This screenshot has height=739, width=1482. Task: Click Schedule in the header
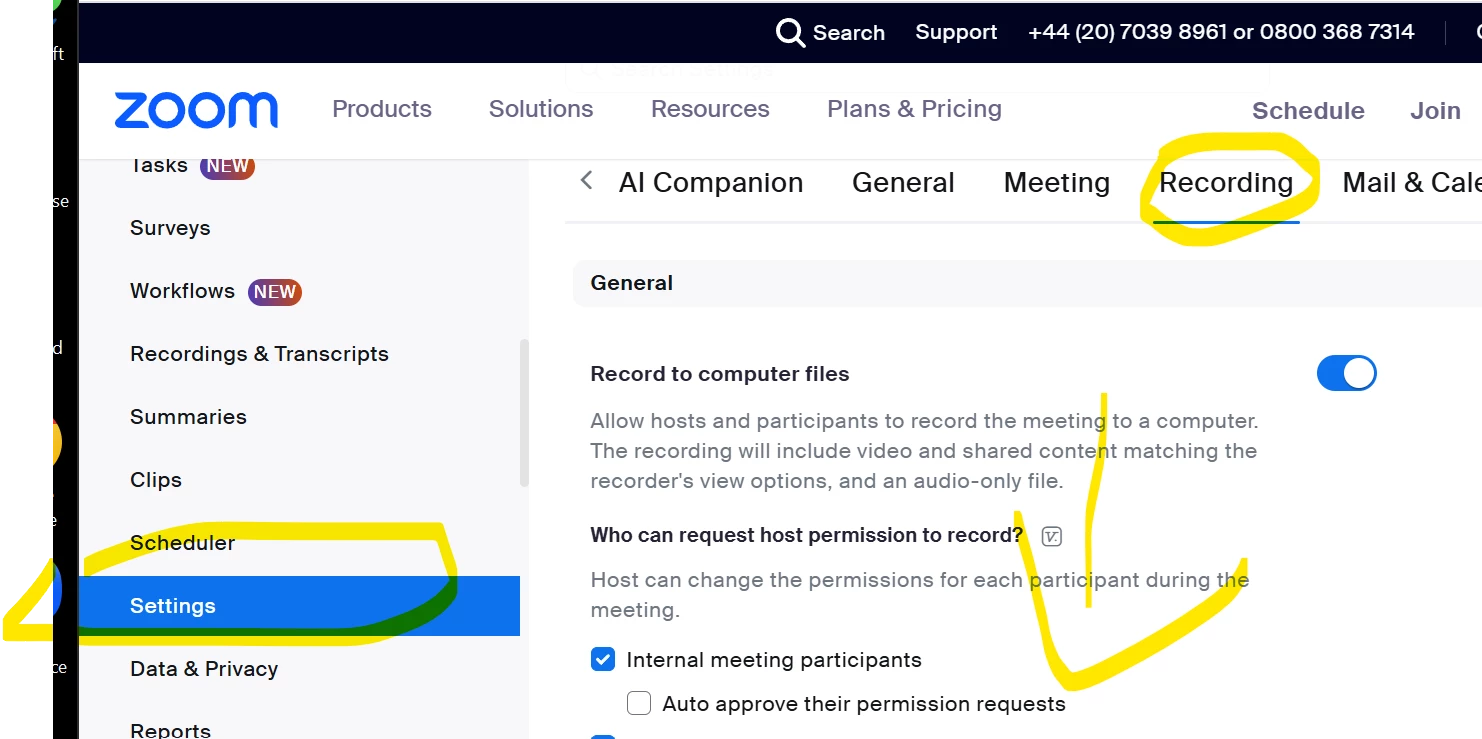click(x=1308, y=111)
